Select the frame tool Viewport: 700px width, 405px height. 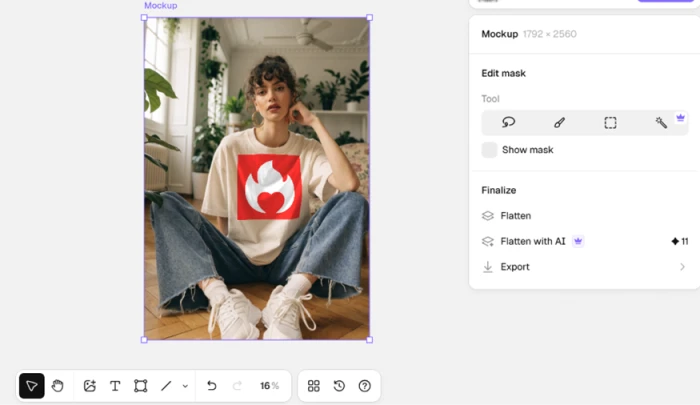point(141,386)
